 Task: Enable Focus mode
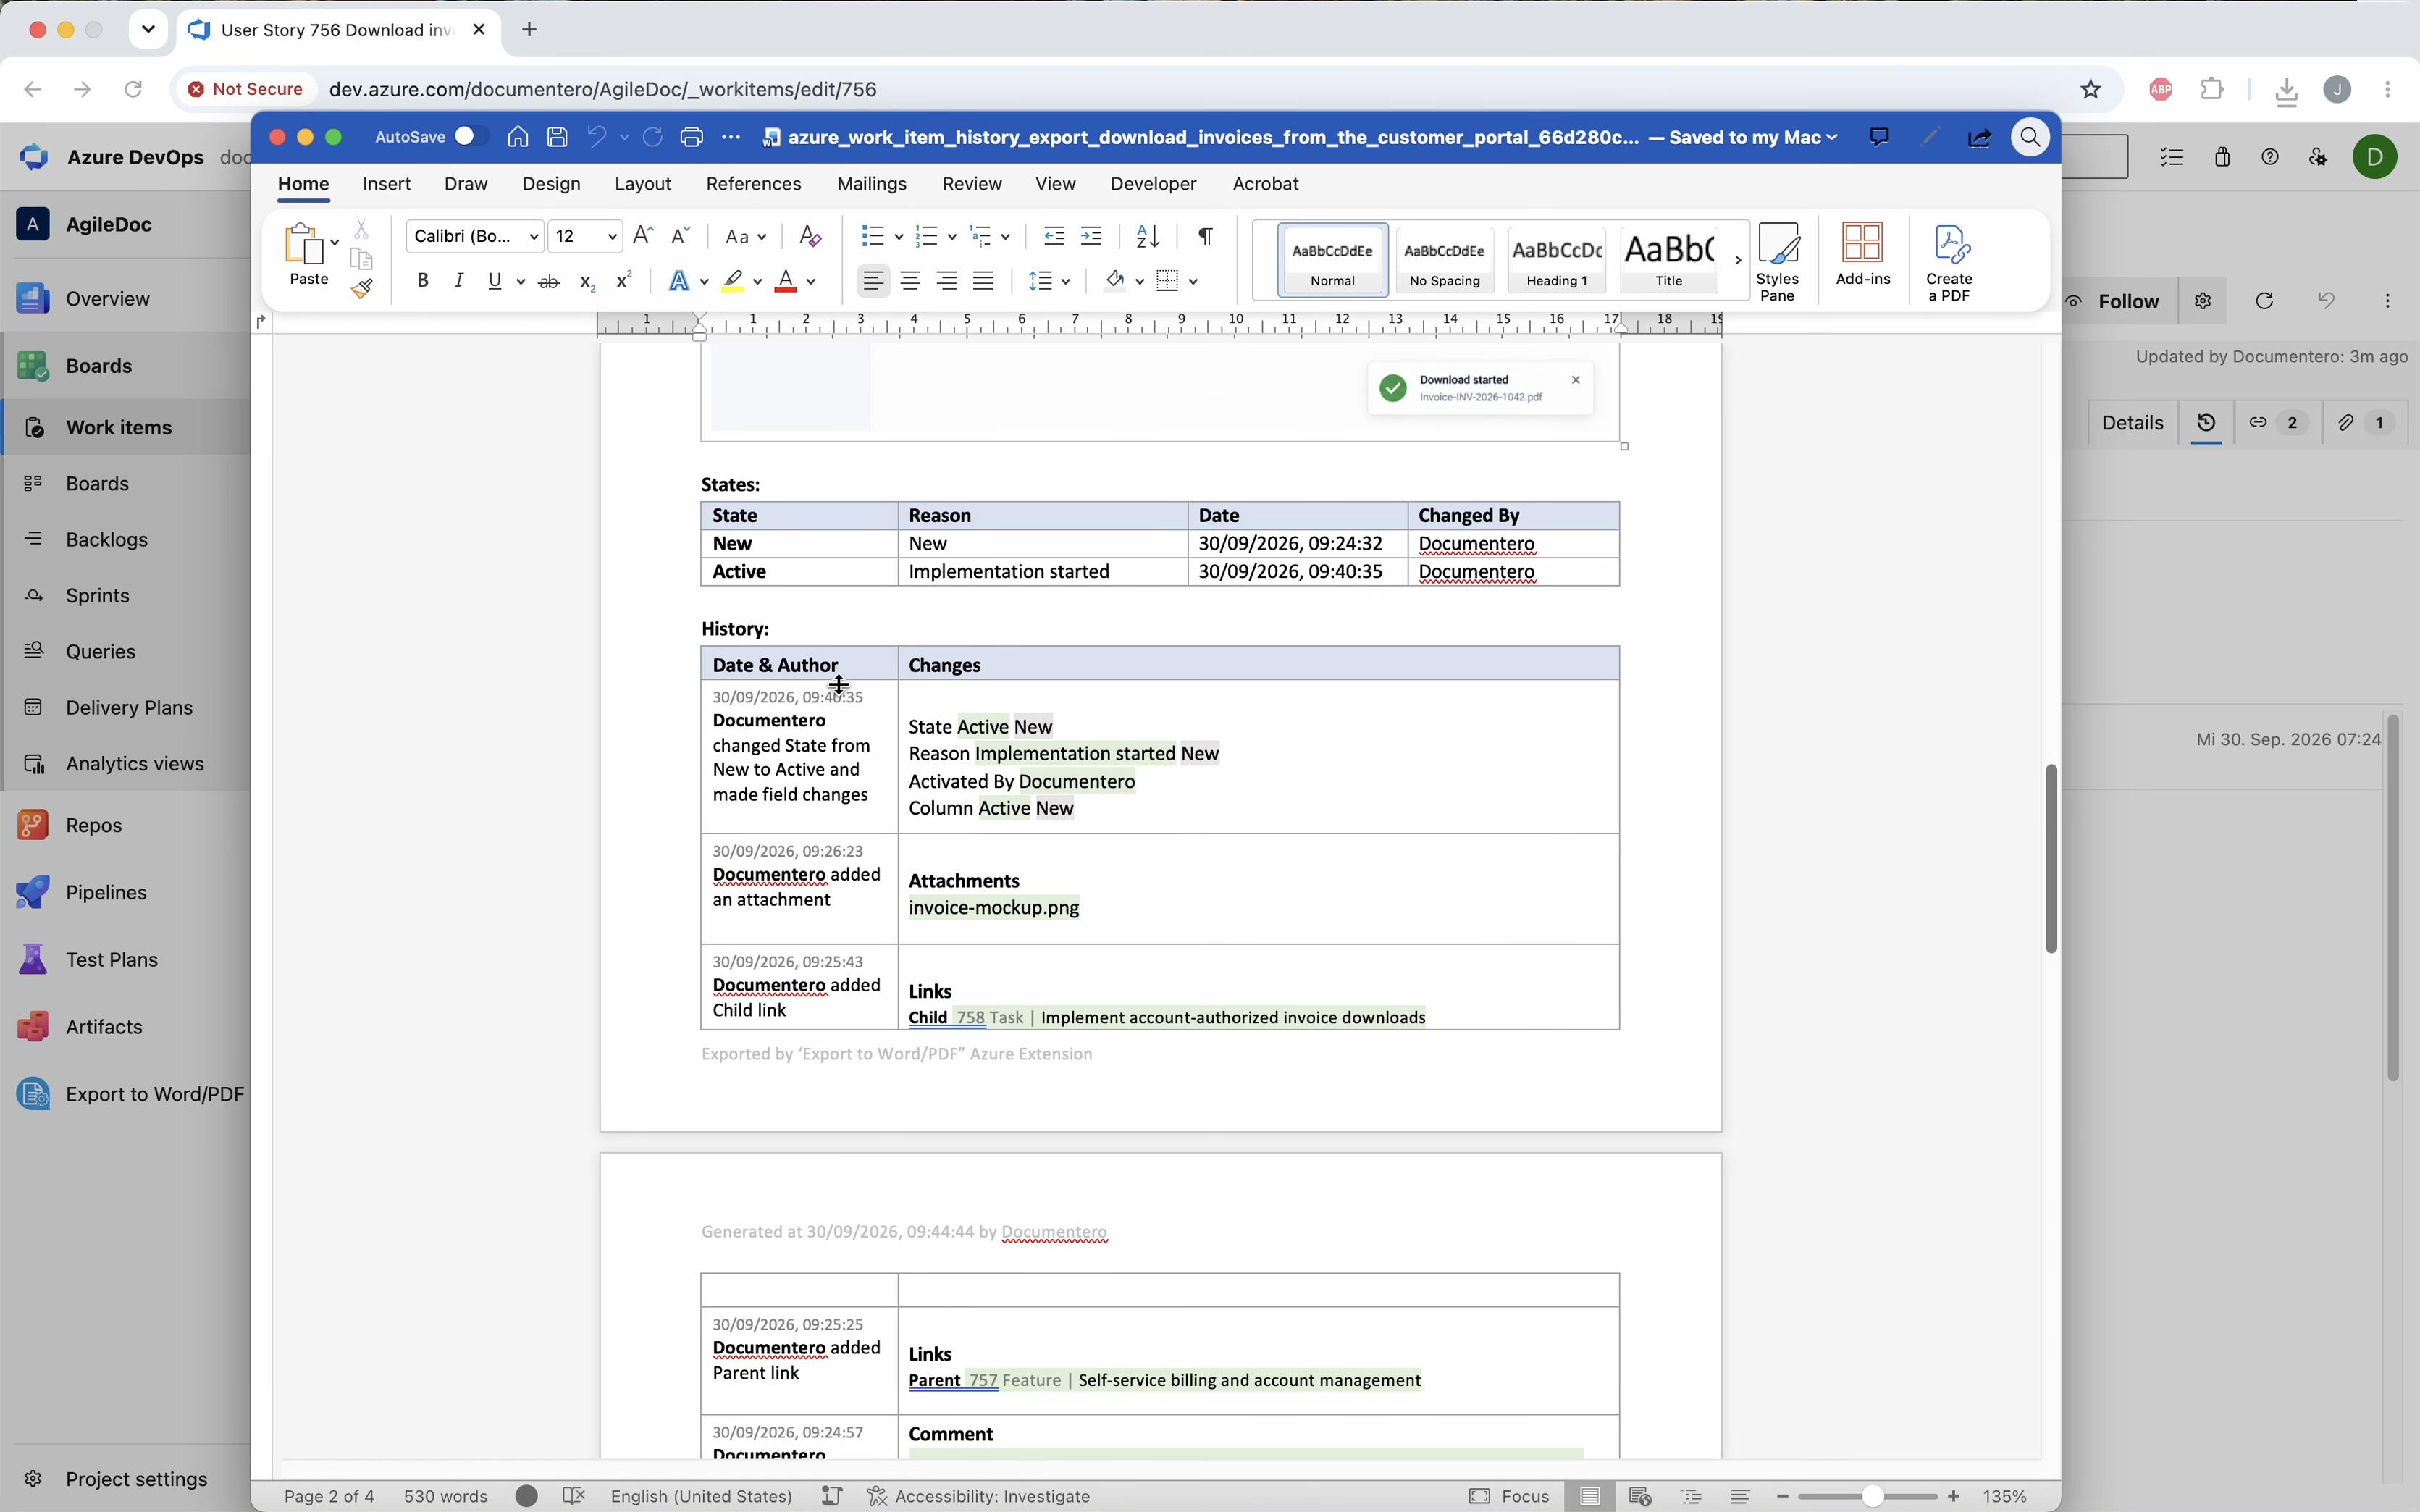pos(1509,1496)
